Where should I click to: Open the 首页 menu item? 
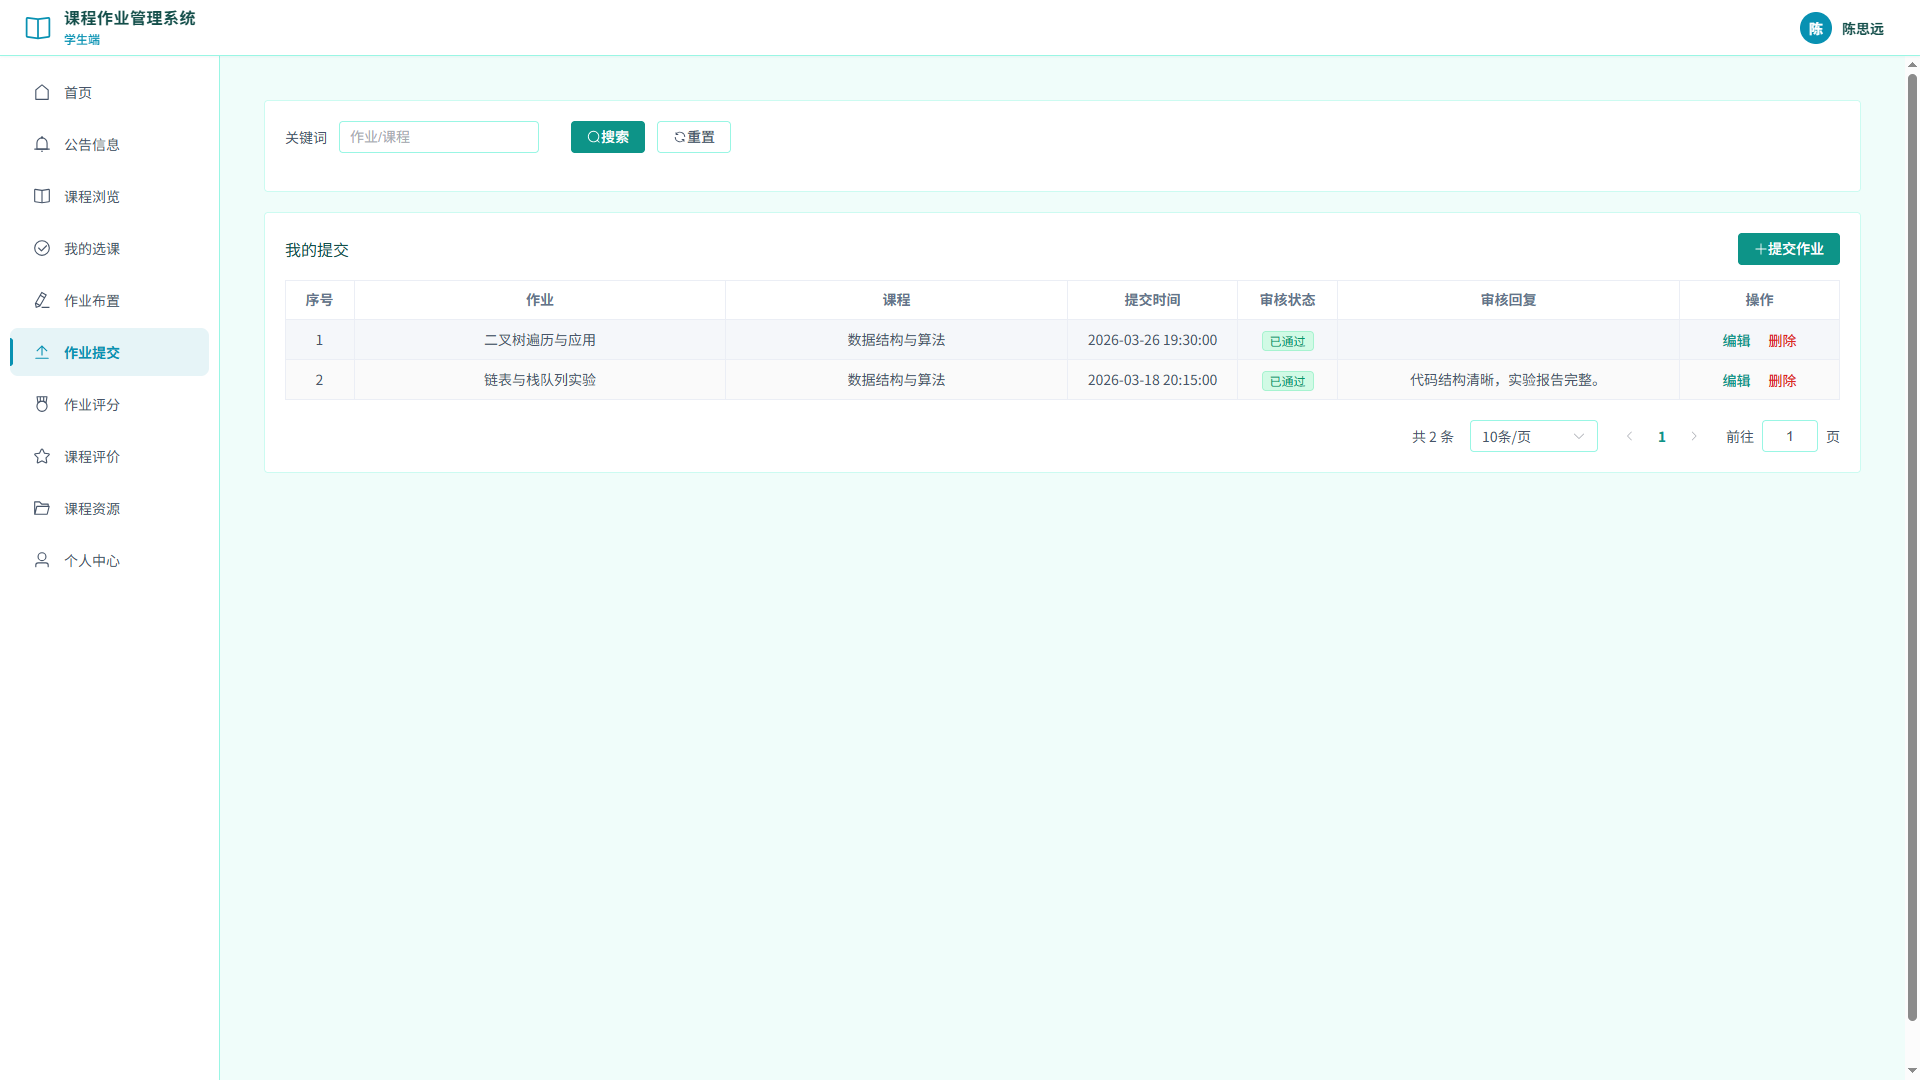pos(110,92)
